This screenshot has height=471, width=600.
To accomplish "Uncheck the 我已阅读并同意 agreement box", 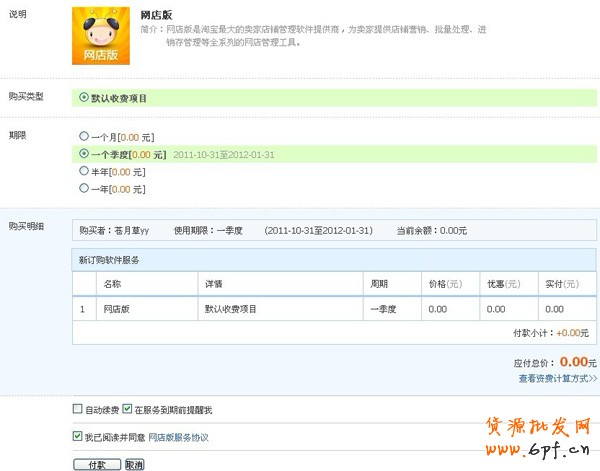I will (79, 437).
